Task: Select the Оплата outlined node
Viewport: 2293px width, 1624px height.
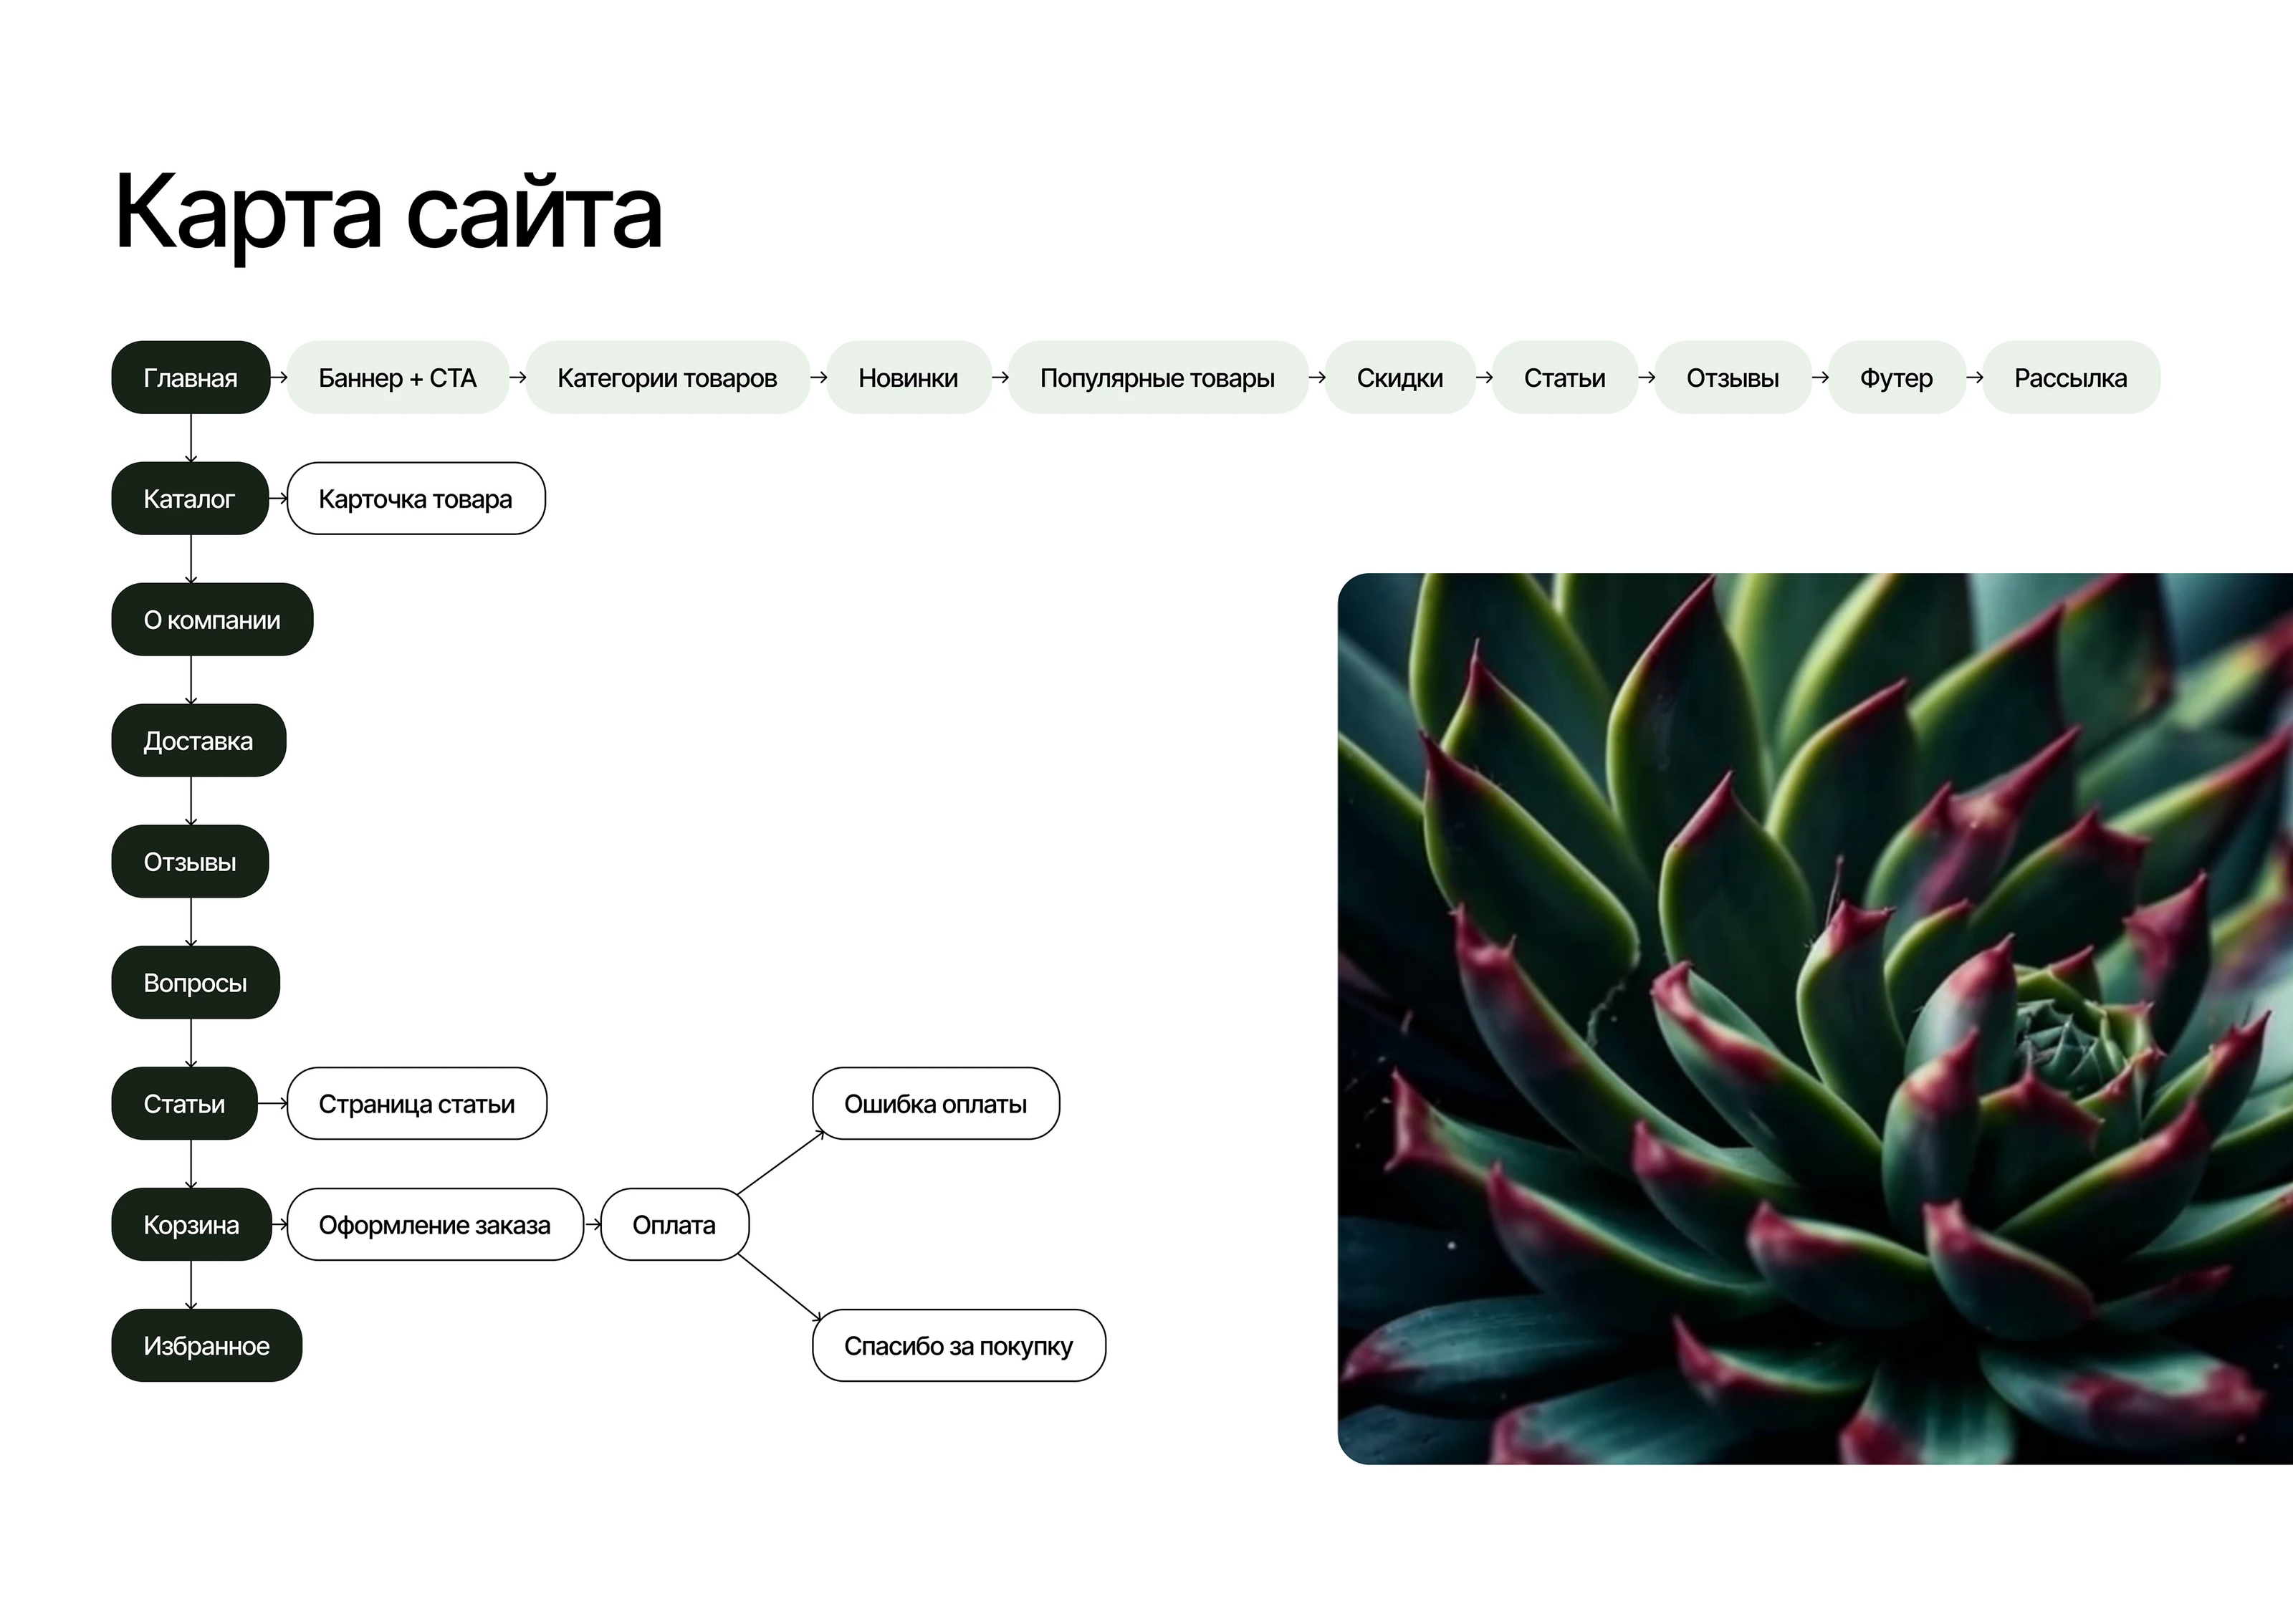Action: point(674,1225)
